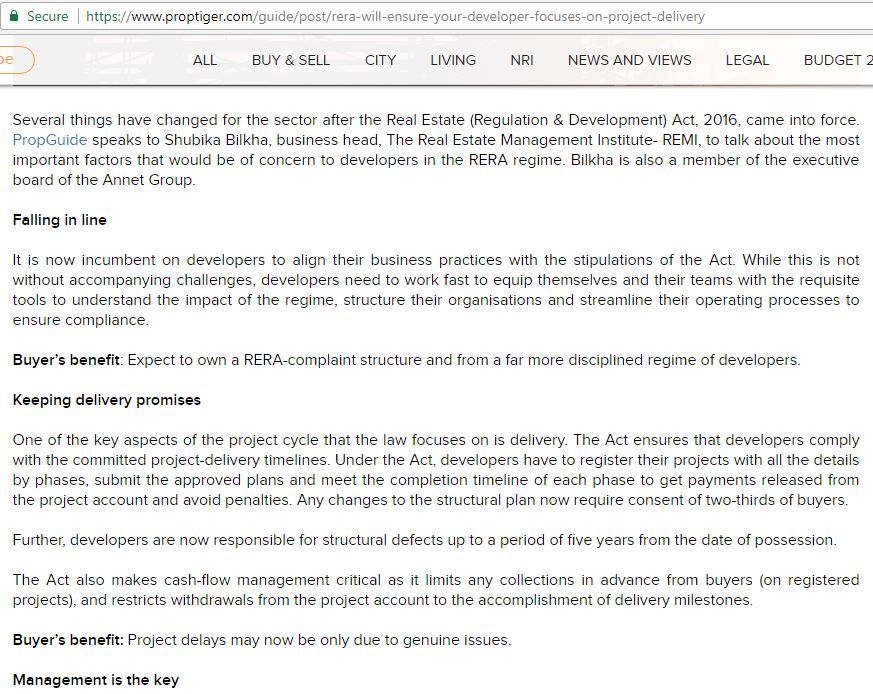Click the paragraph starting 'It is now incumbent'
The width and height of the screenshot is (873, 694).
(436, 290)
